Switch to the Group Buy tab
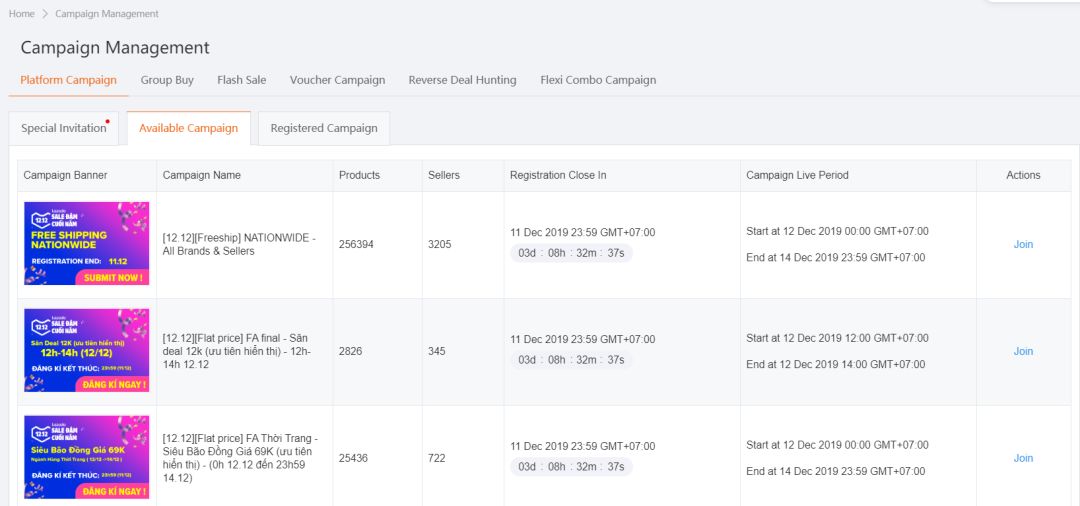 [167, 80]
